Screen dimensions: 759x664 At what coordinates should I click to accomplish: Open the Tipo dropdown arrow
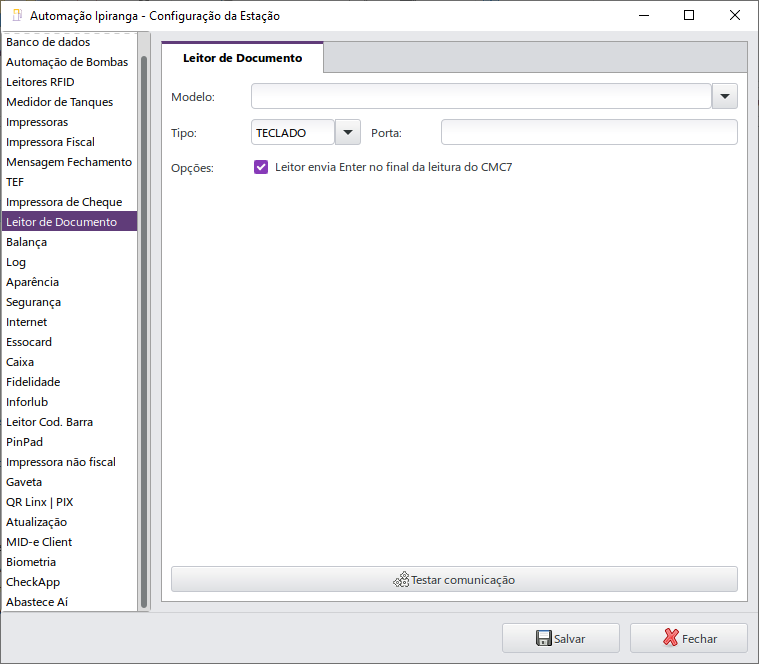[348, 132]
